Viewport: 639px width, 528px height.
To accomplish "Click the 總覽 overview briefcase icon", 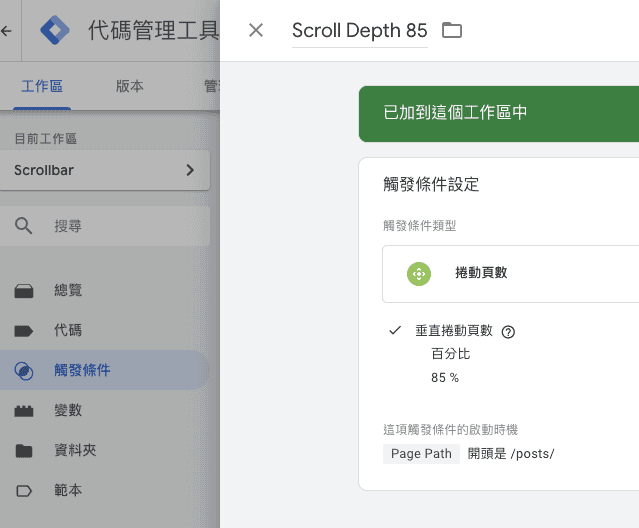I will click(x=24, y=290).
